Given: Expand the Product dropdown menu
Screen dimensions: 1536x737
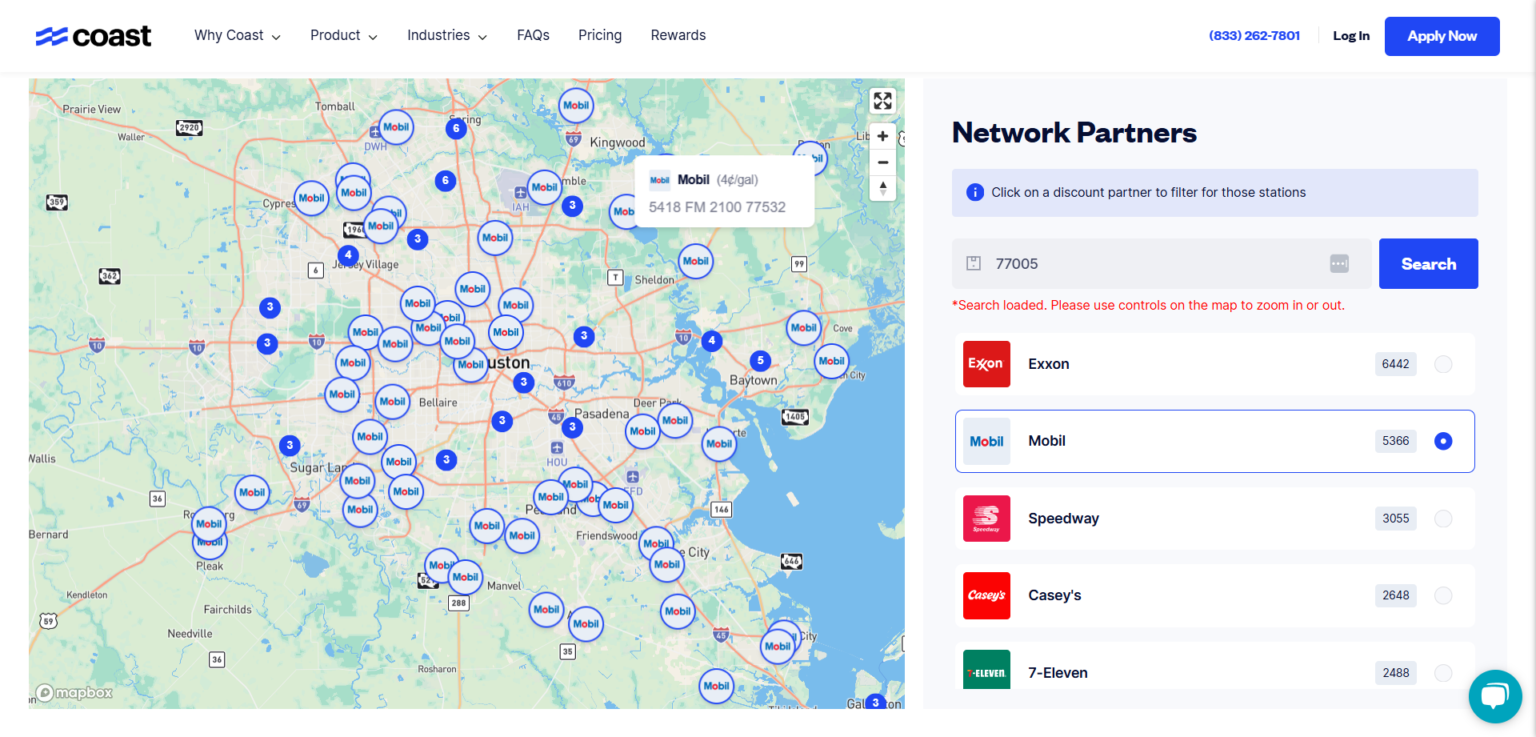Looking at the screenshot, I should tap(343, 36).
